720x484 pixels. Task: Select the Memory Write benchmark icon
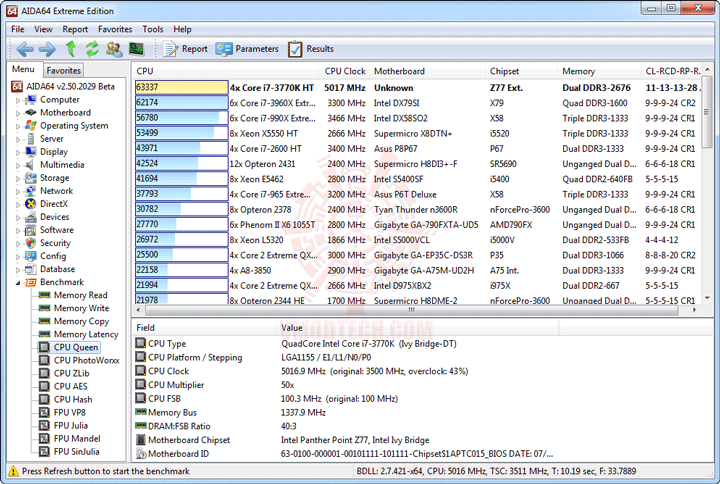click(45, 308)
